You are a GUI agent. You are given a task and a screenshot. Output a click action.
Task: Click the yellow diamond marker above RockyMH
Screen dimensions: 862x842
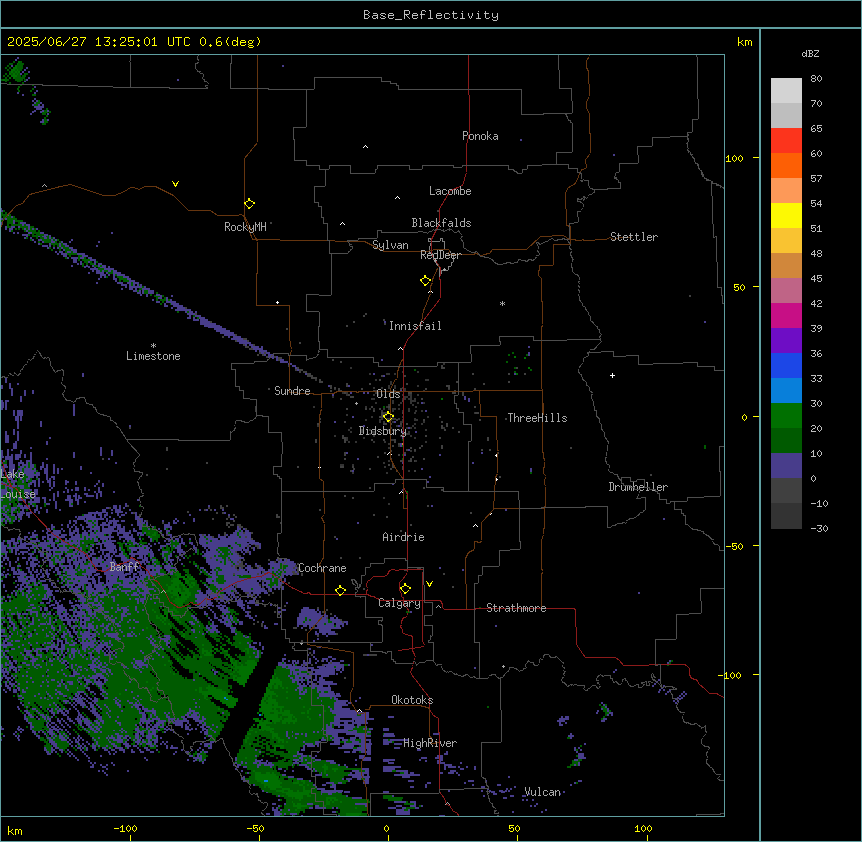(x=250, y=204)
